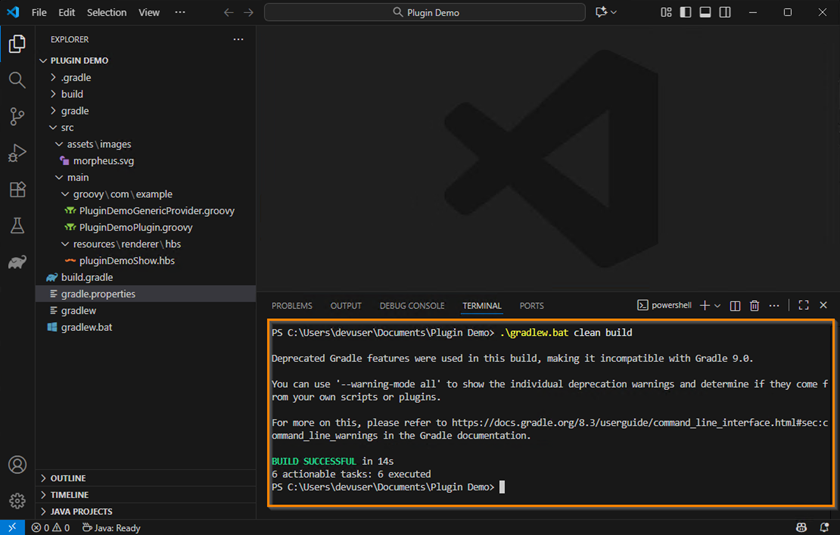Screen dimensions: 840x535
Task: Open Copilot chat icon in title bar
Action: (x=601, y=12)
